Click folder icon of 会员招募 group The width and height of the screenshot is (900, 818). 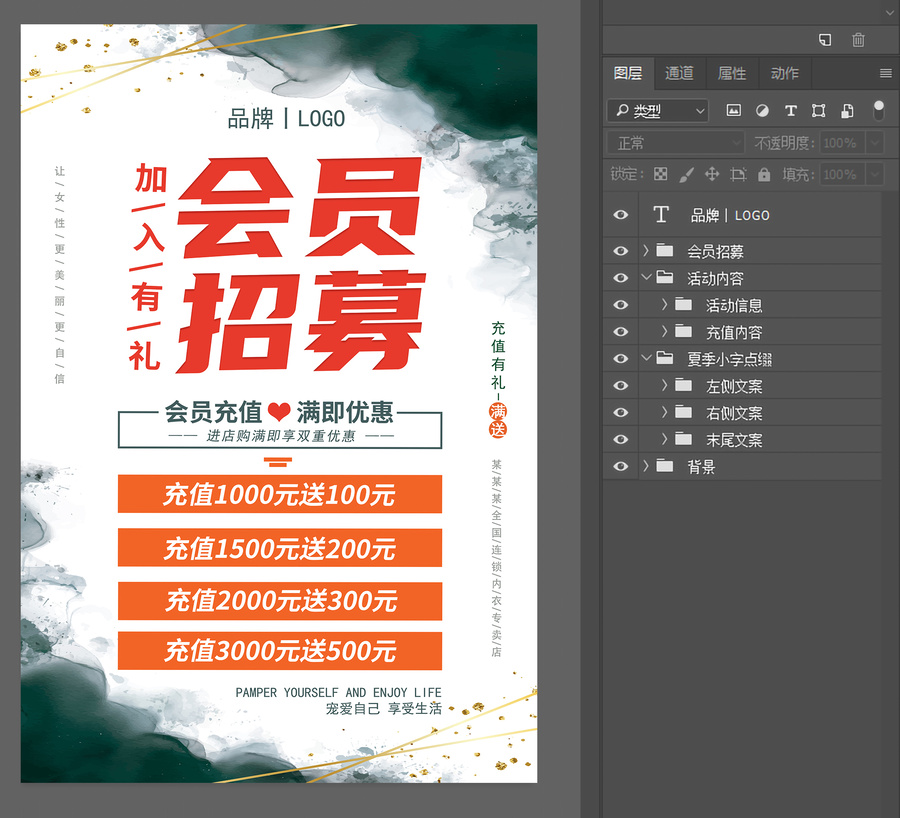pos(665,250)
